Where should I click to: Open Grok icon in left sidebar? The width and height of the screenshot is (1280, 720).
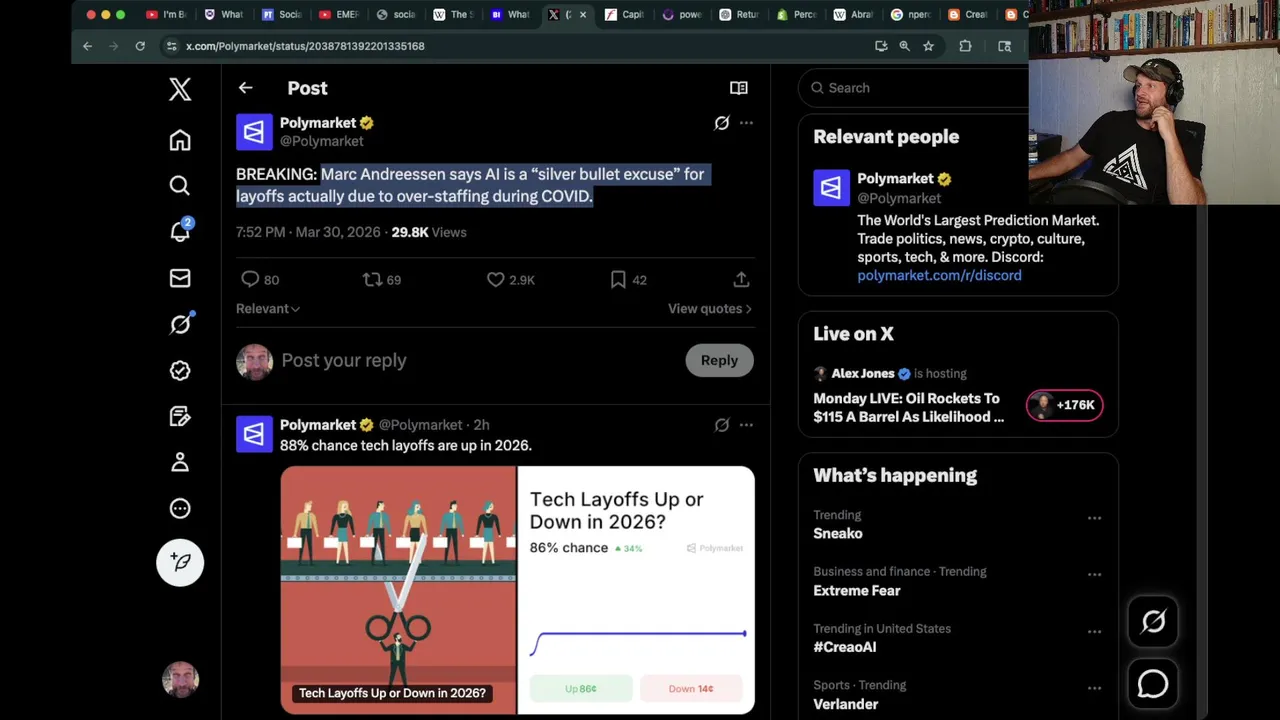click(180, 324)
